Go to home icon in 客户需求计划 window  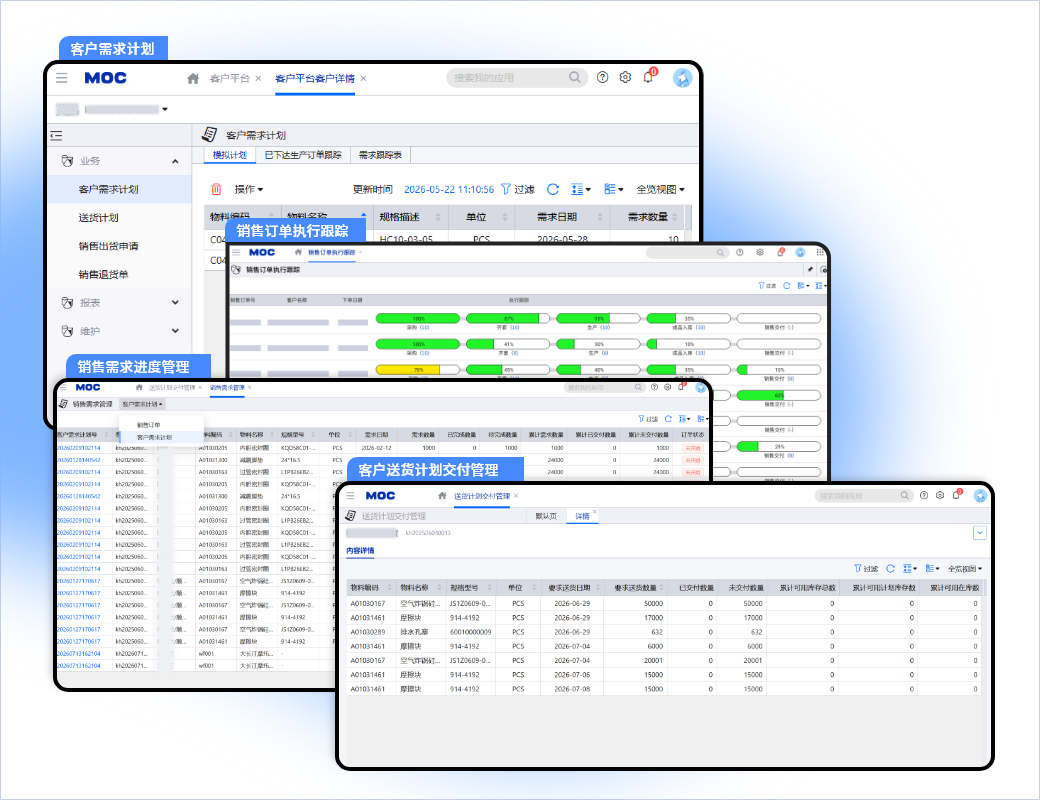point(193,78)
